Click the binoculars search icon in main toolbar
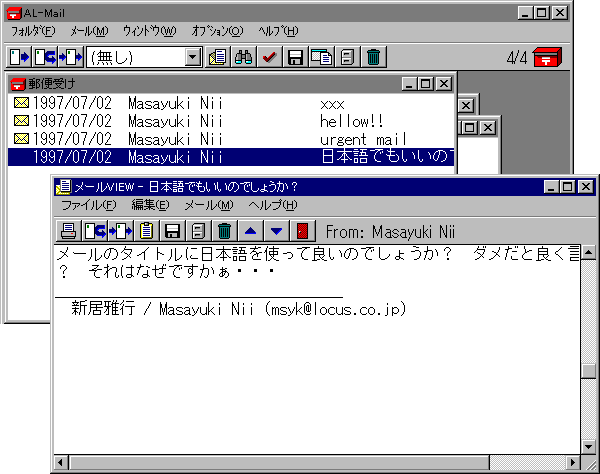The height and width of the screenshot is (474, 600). pyautogui.click(x=242, y=57)
